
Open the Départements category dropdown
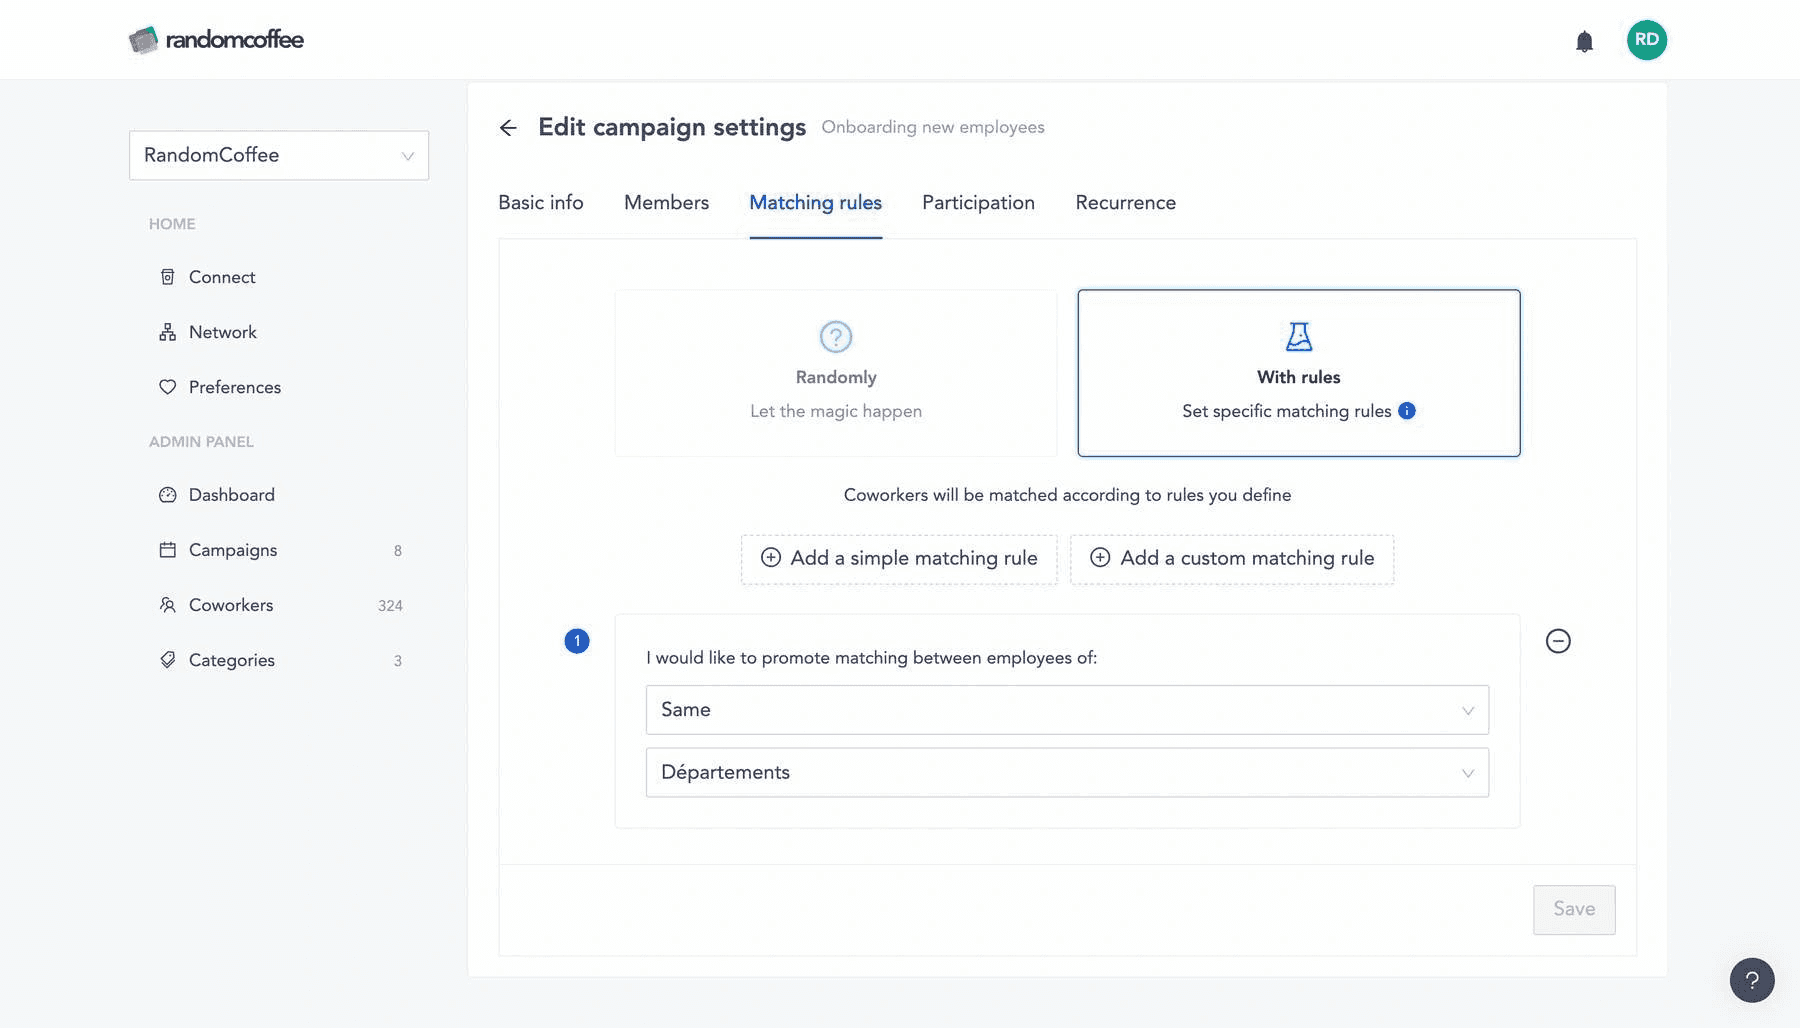[x=1067, y=773]
